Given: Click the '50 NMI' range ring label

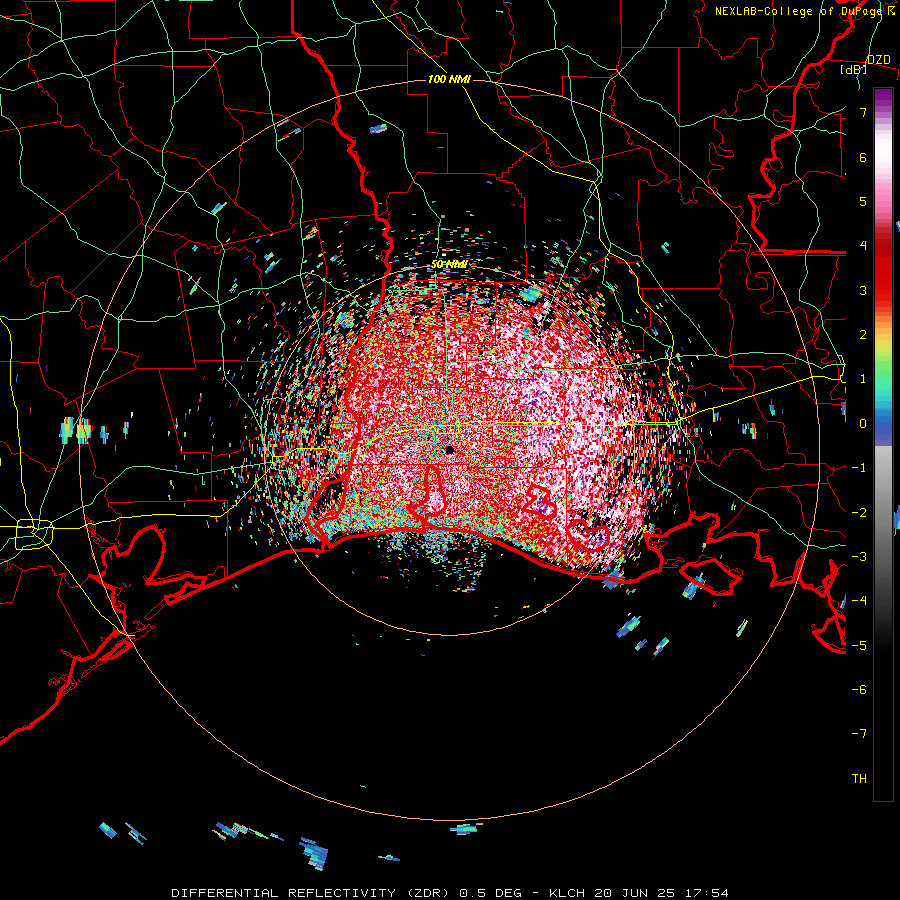Looking at the screenshot, I should click(449, 264).
